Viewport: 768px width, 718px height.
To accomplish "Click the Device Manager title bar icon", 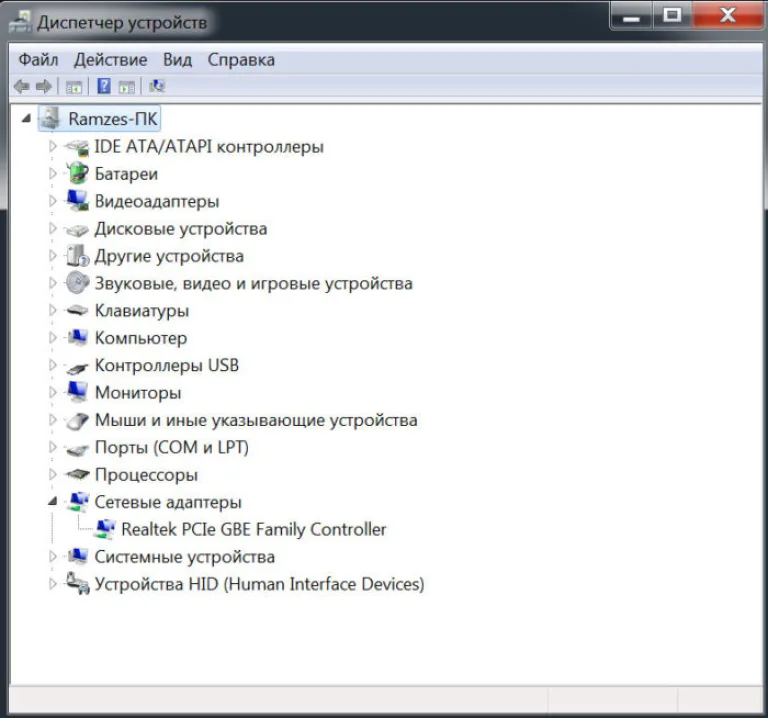I will point(20,22).
